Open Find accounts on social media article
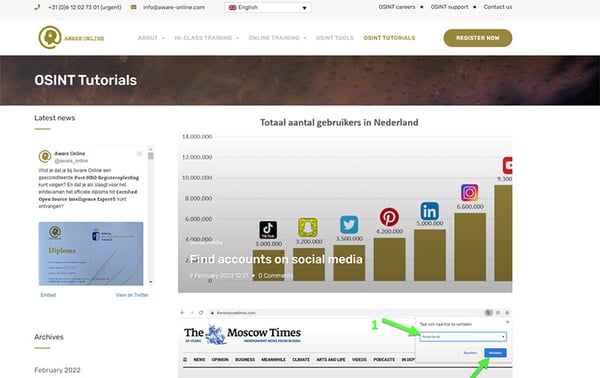The width and height of the screenshot is (600, 378). pos(276,259)
